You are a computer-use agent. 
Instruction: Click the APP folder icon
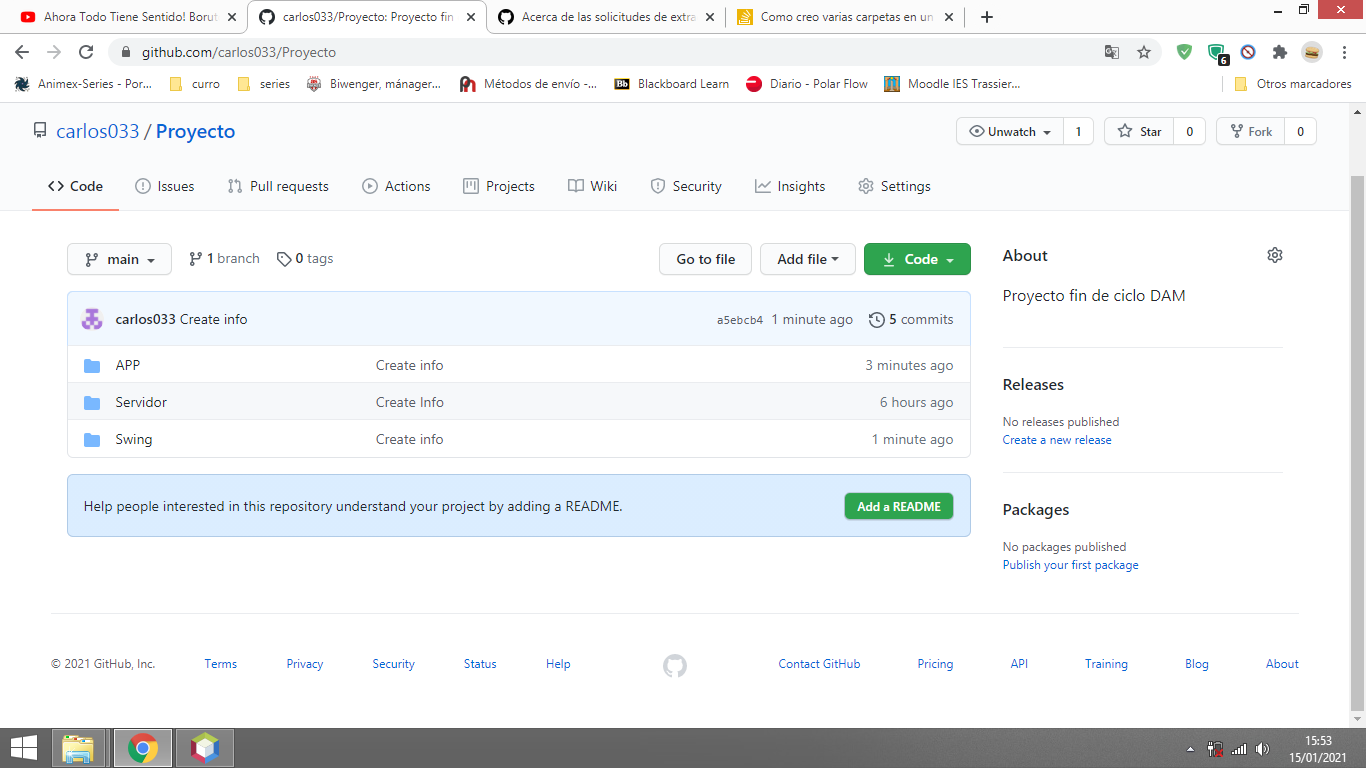click(x=92, y=365)
